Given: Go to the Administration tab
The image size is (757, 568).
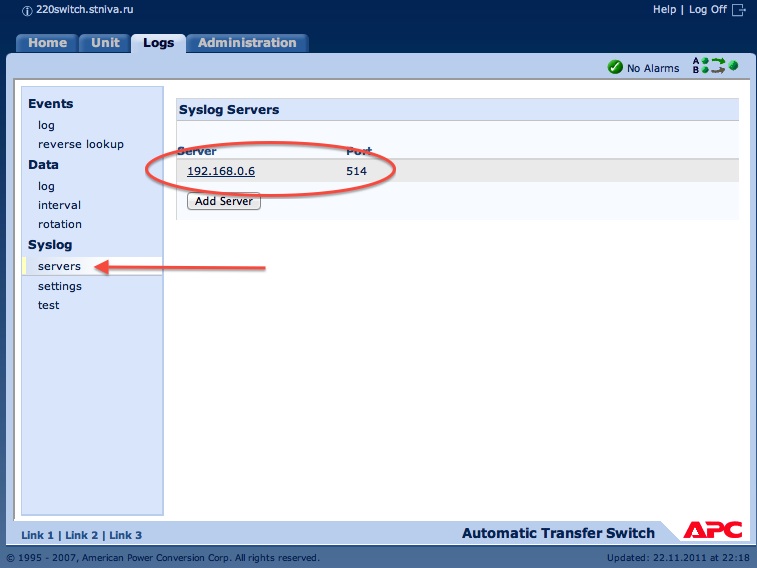Looking at the screenshot, I should (247, 43).
